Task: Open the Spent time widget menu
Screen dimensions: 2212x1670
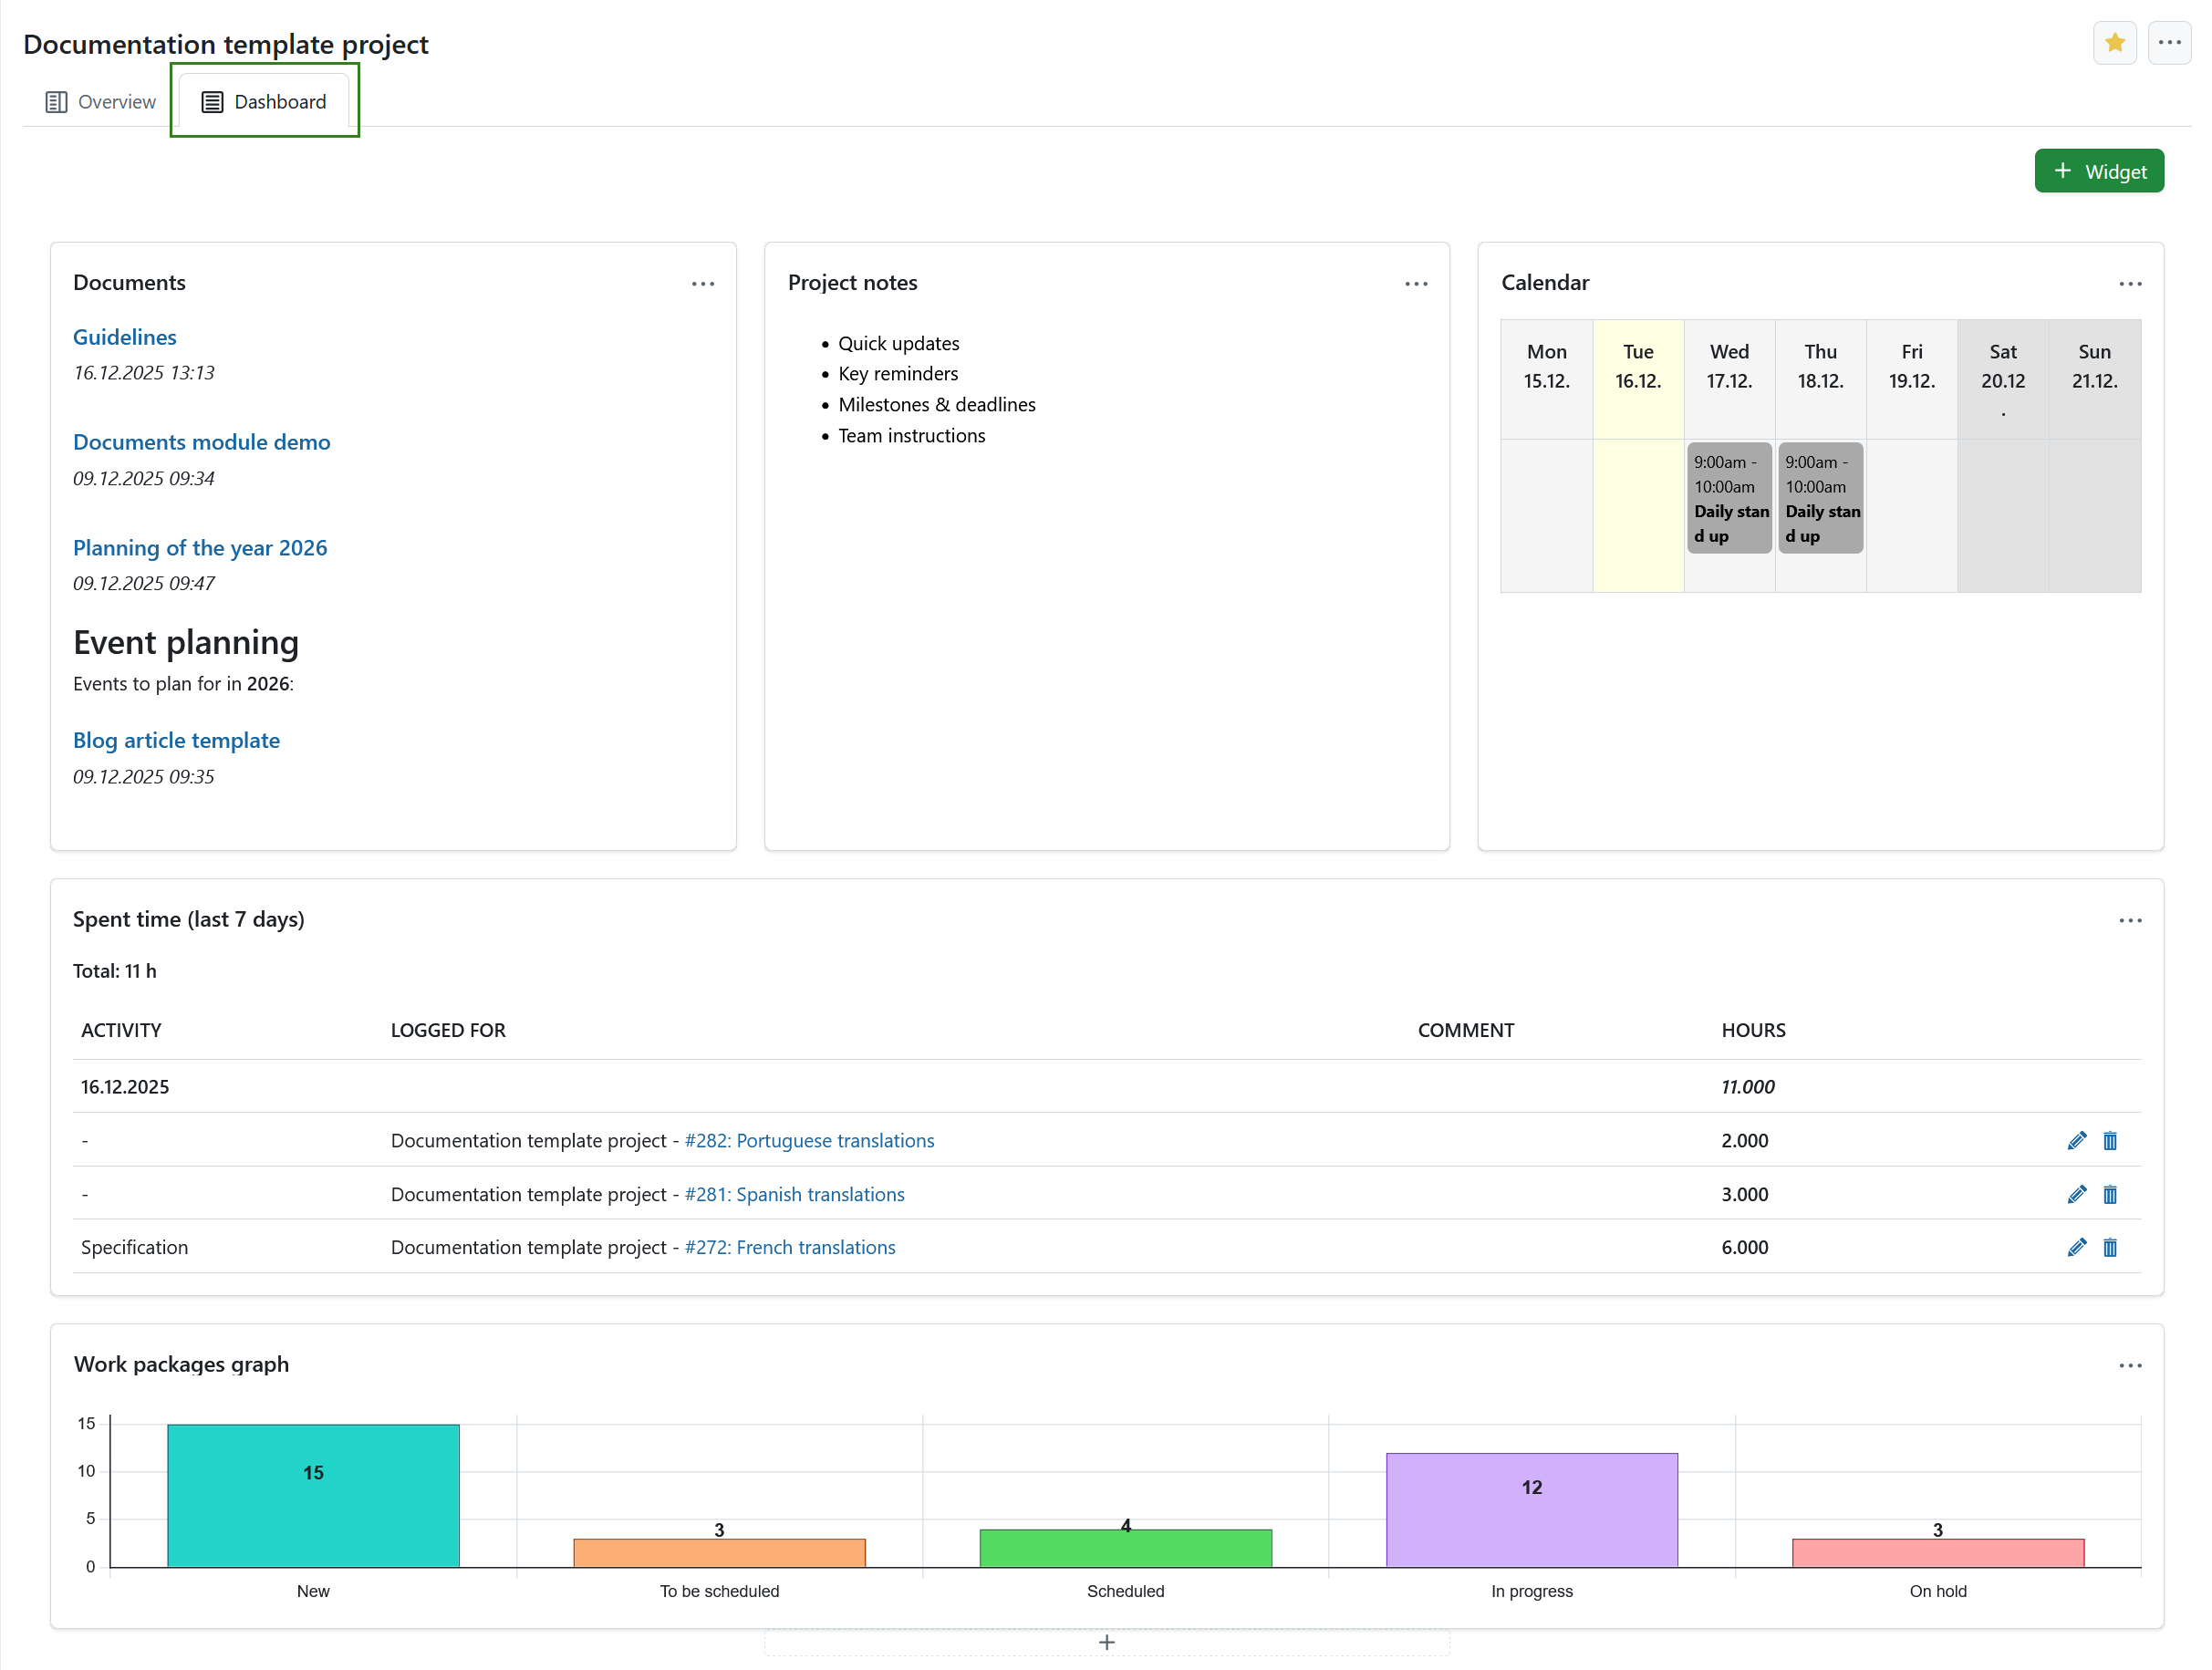Action: [x=2130, y=920]
